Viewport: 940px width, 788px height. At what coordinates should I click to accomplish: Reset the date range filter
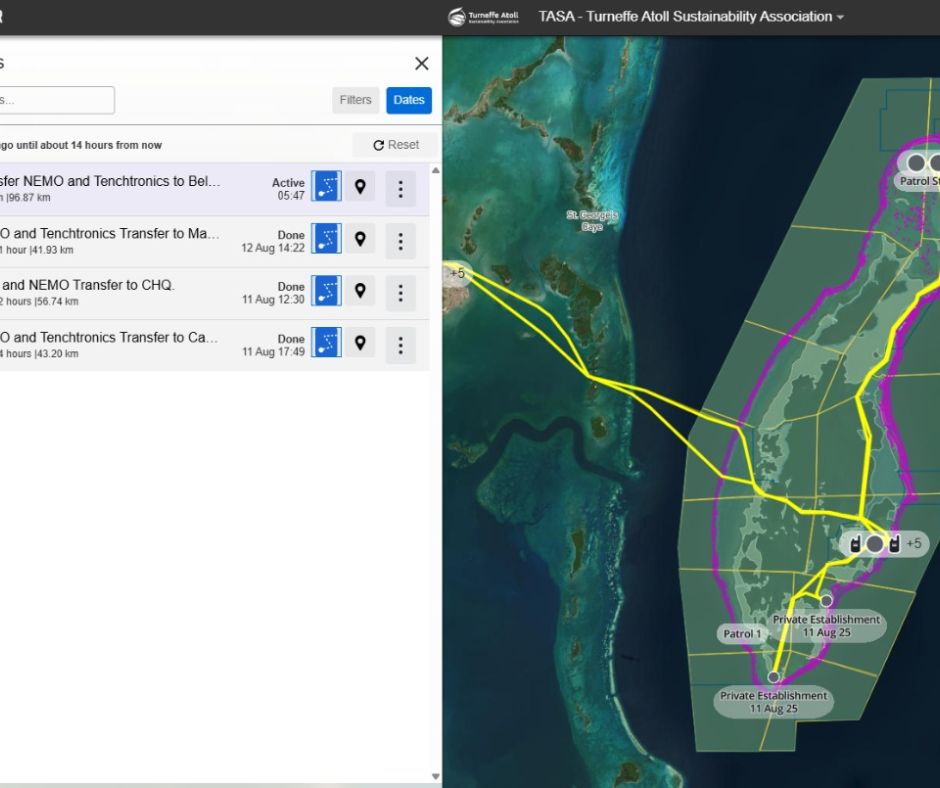[x=396, y=145]
